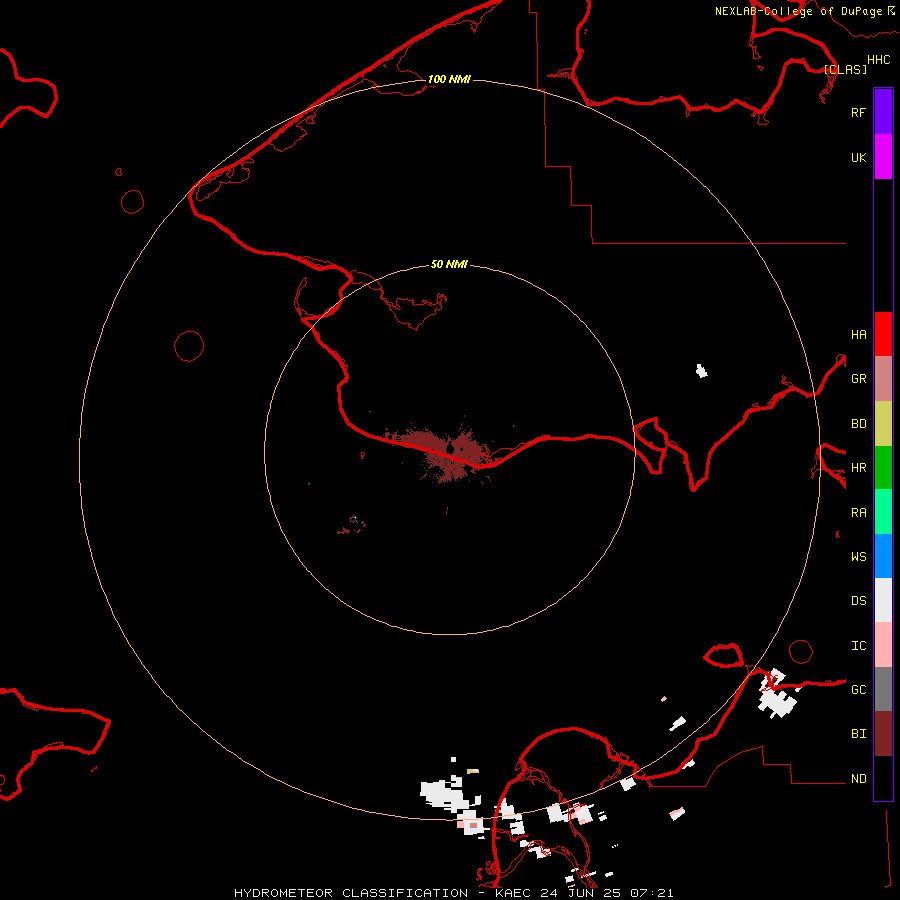Select the WS blue legend swatch
900x900 pixels.
click(883, 556)
